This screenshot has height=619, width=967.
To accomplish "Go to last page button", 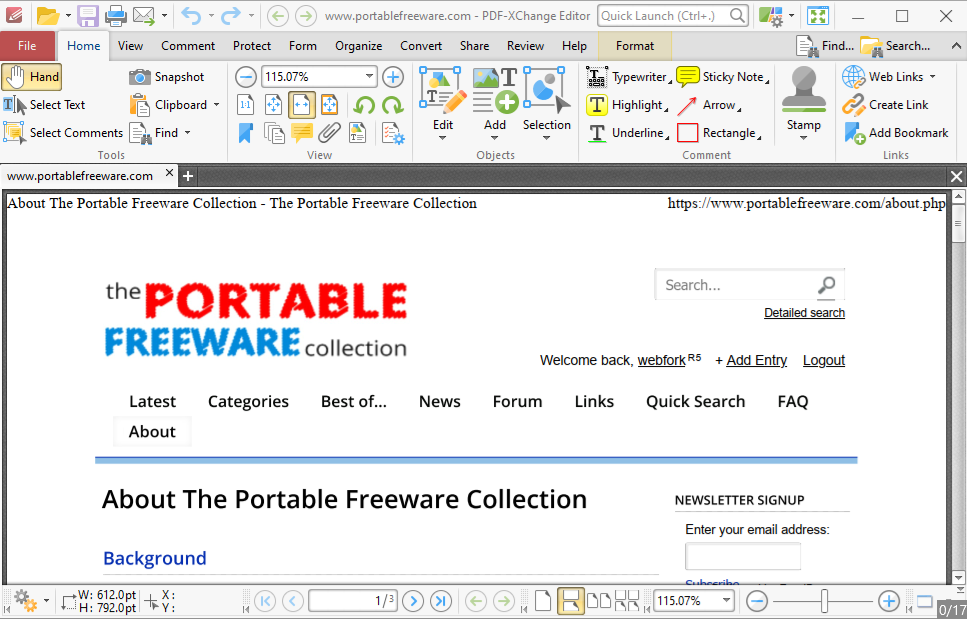I will [441, 601].
